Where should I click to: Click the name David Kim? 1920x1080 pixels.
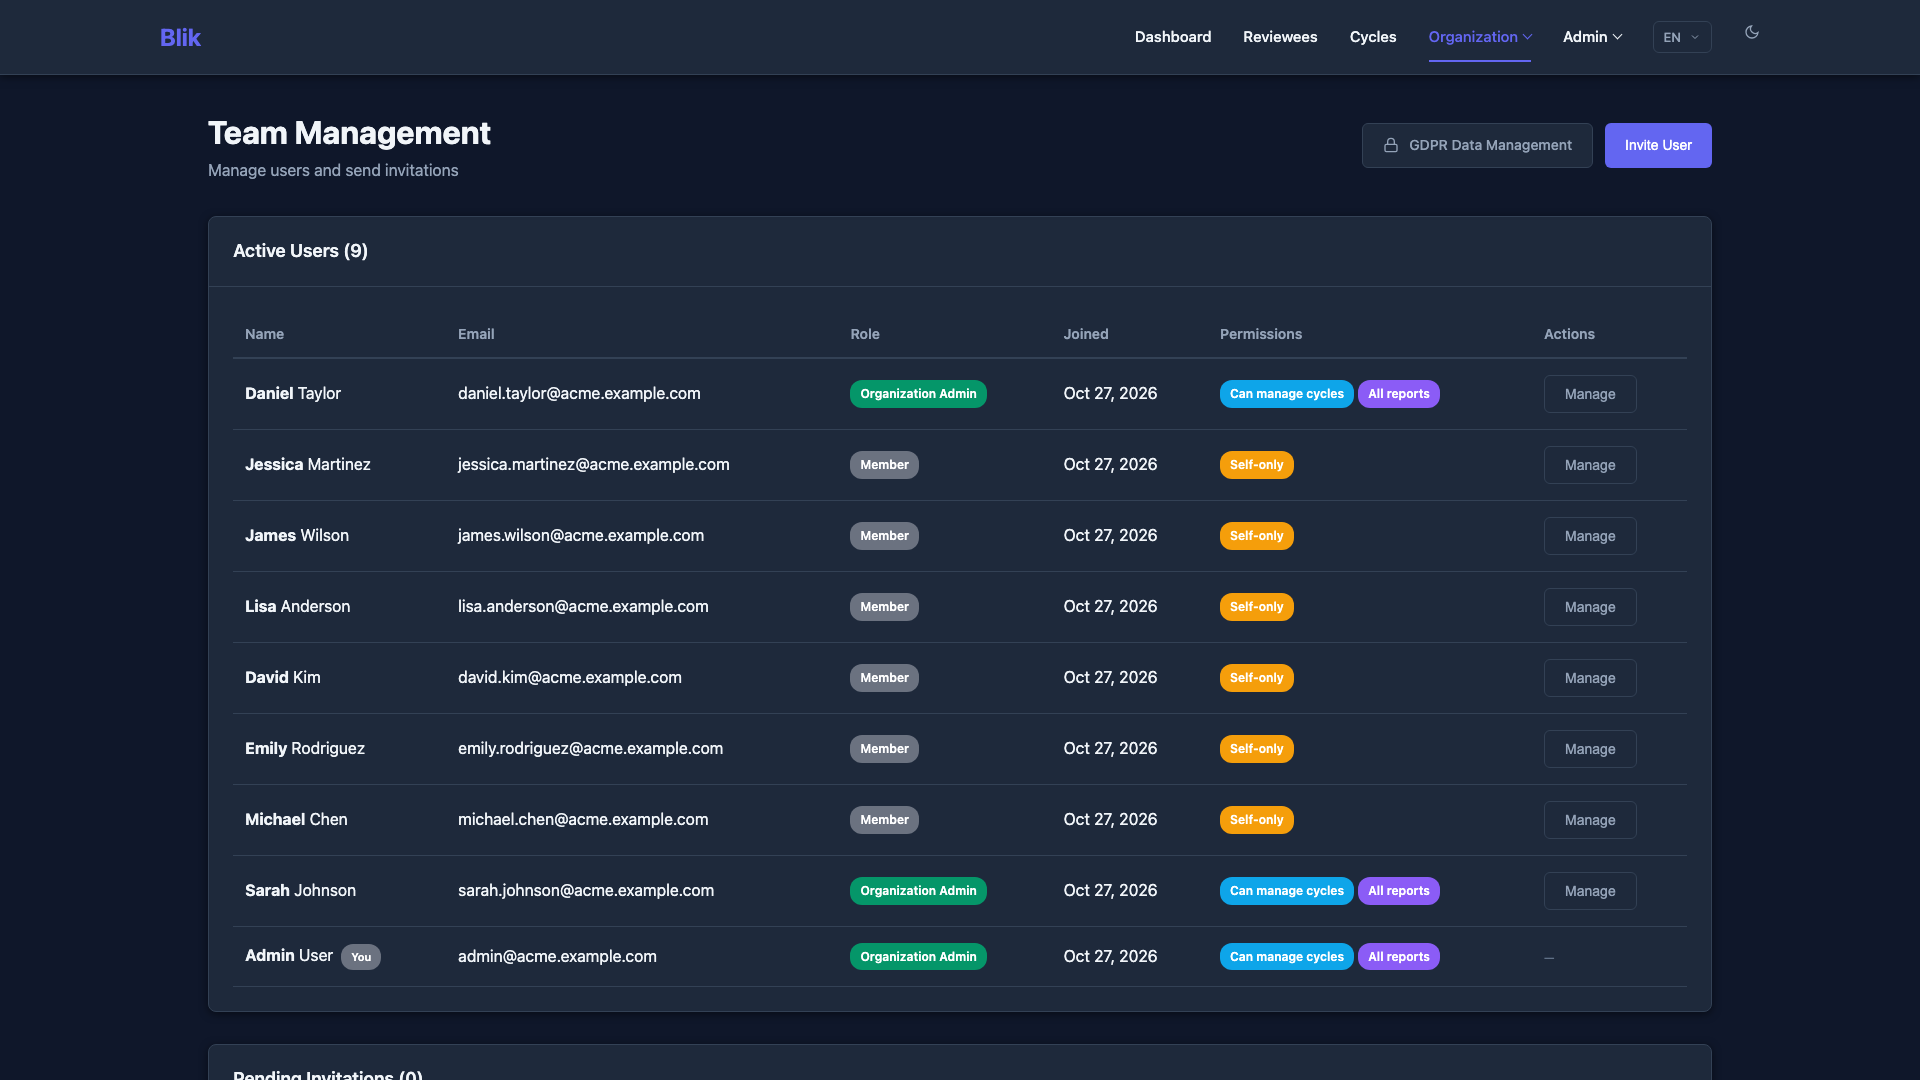coord(283,678)
